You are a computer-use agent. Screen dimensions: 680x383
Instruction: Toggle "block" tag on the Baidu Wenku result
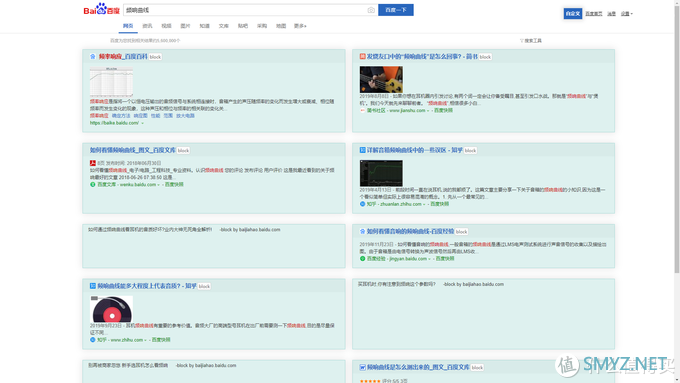(183, 151)
